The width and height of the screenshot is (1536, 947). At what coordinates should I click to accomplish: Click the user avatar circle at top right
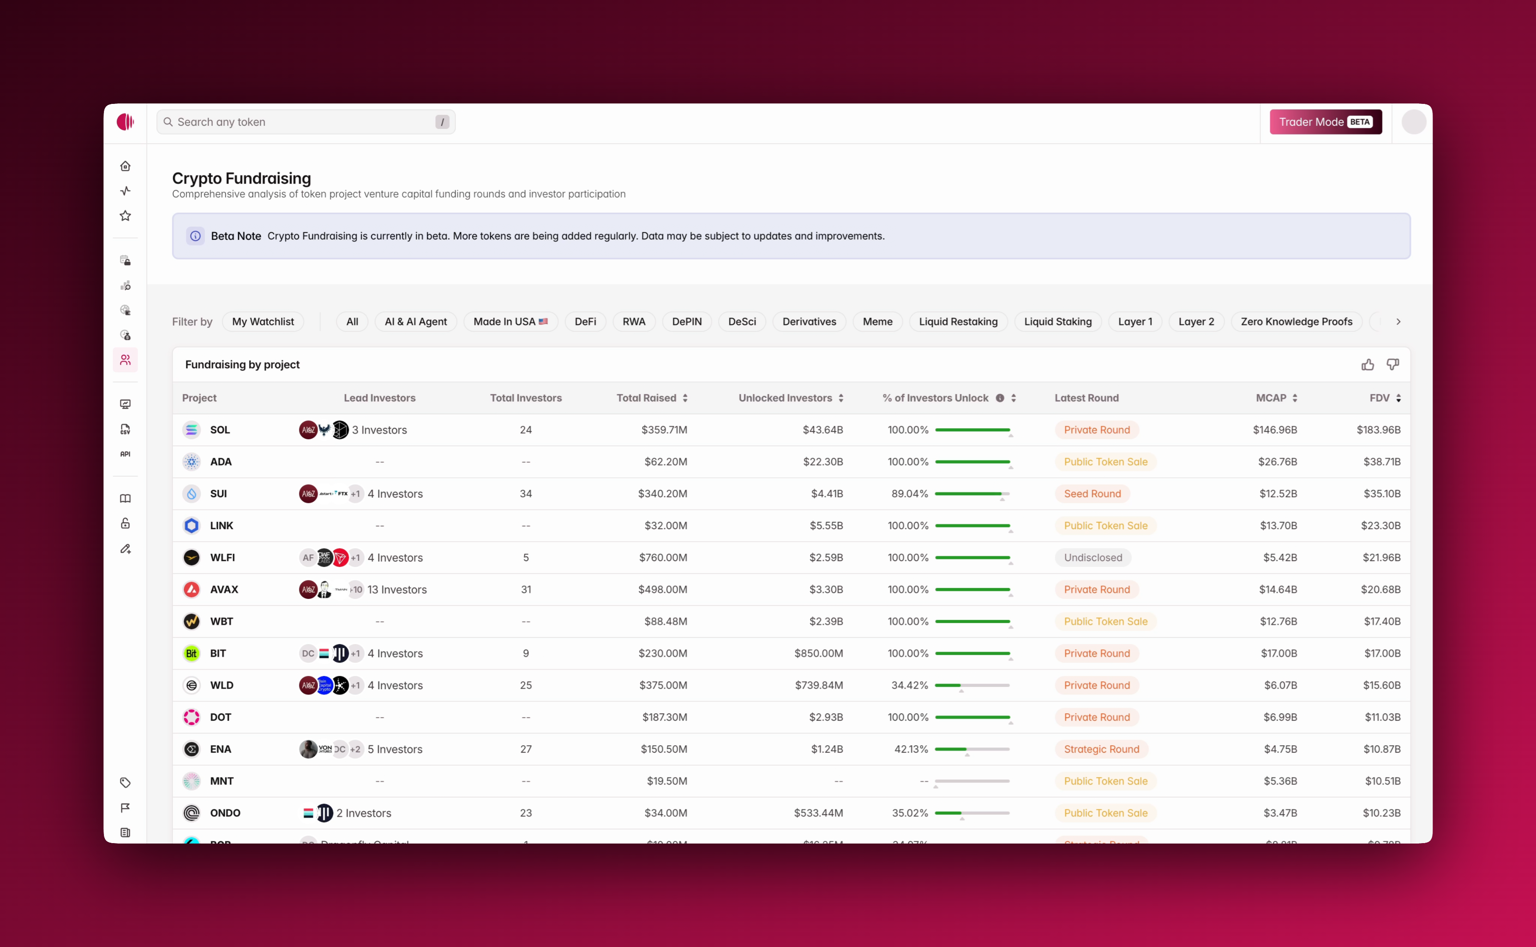[x=1413, y=122]
